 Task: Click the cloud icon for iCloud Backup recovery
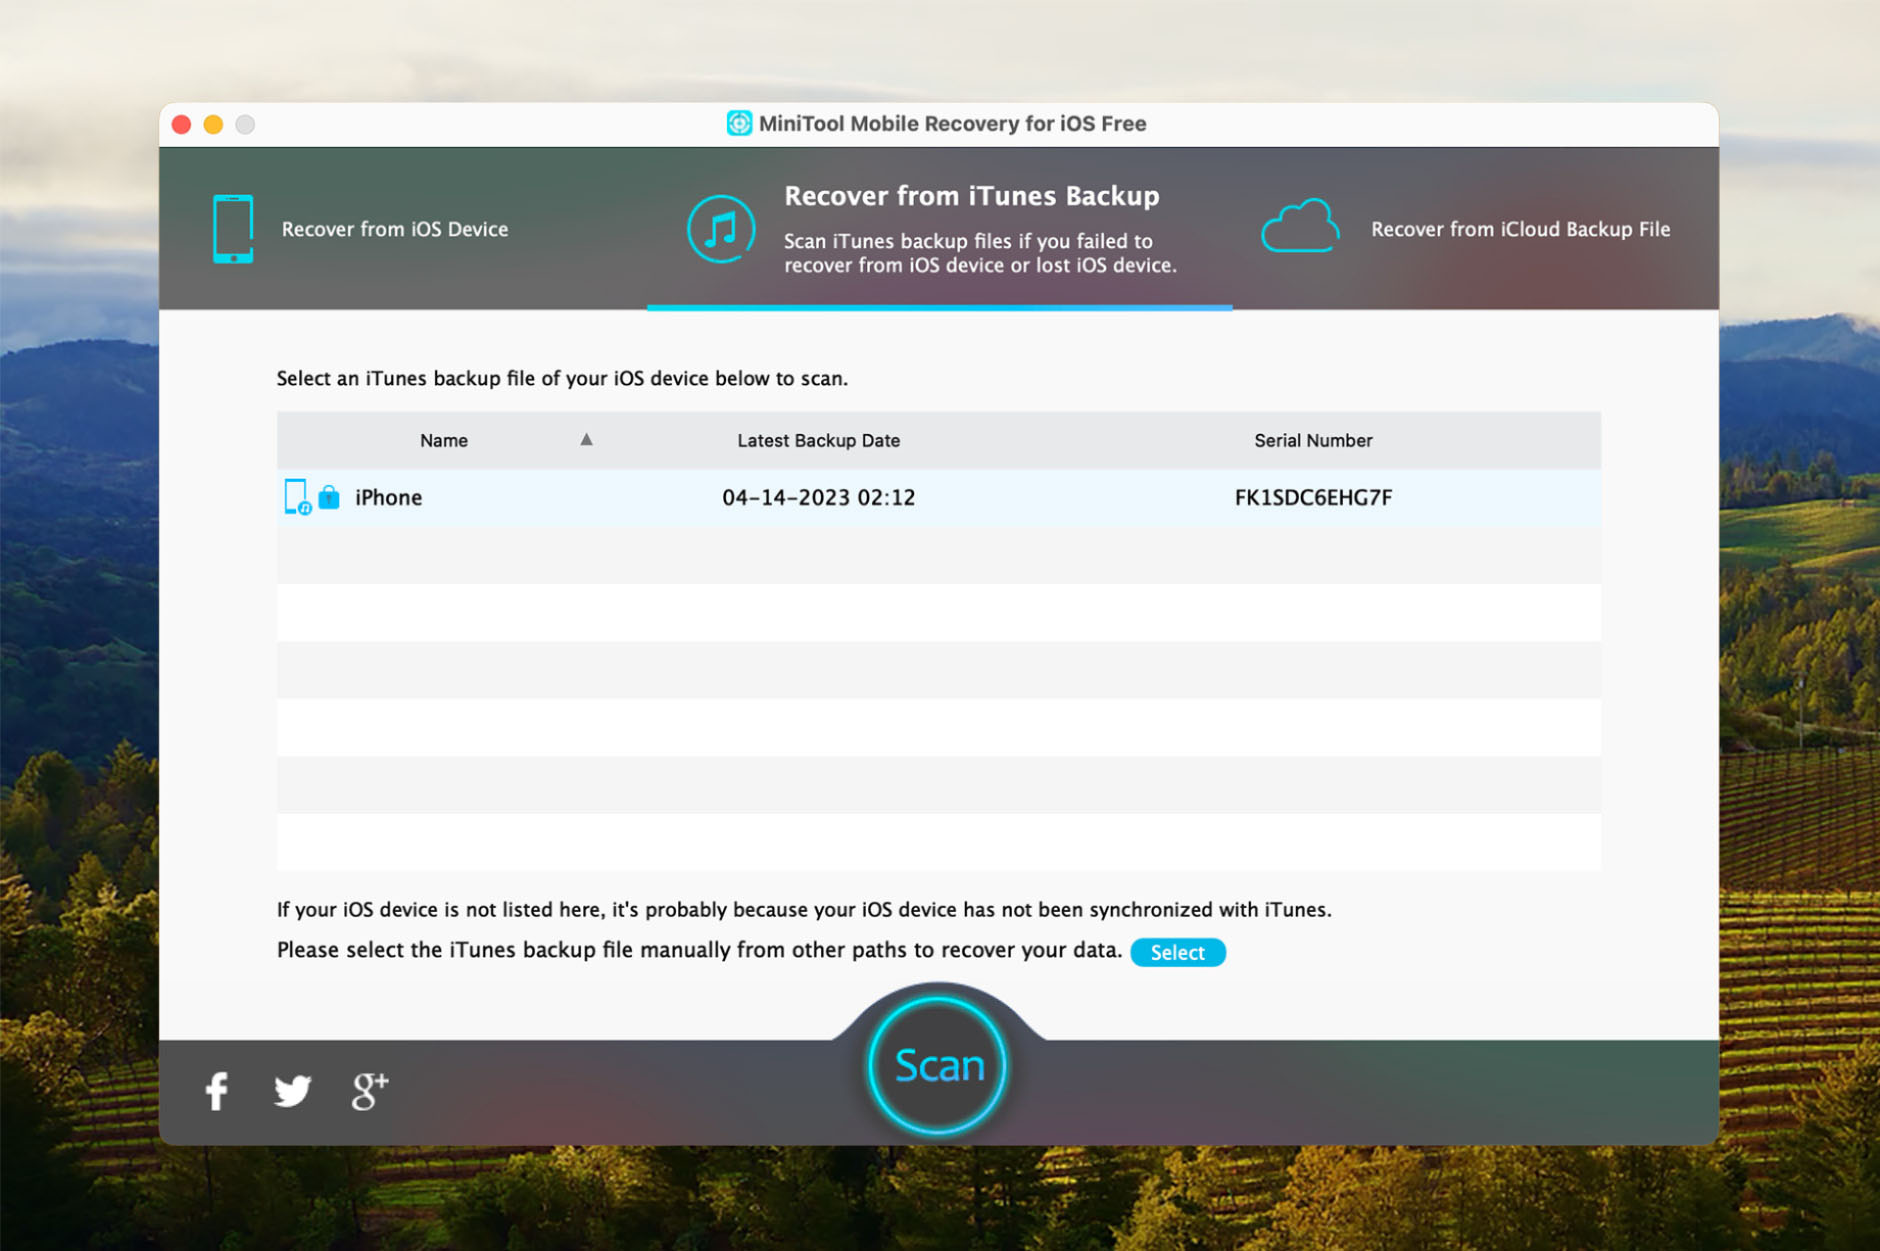(x=1299, y=226)
